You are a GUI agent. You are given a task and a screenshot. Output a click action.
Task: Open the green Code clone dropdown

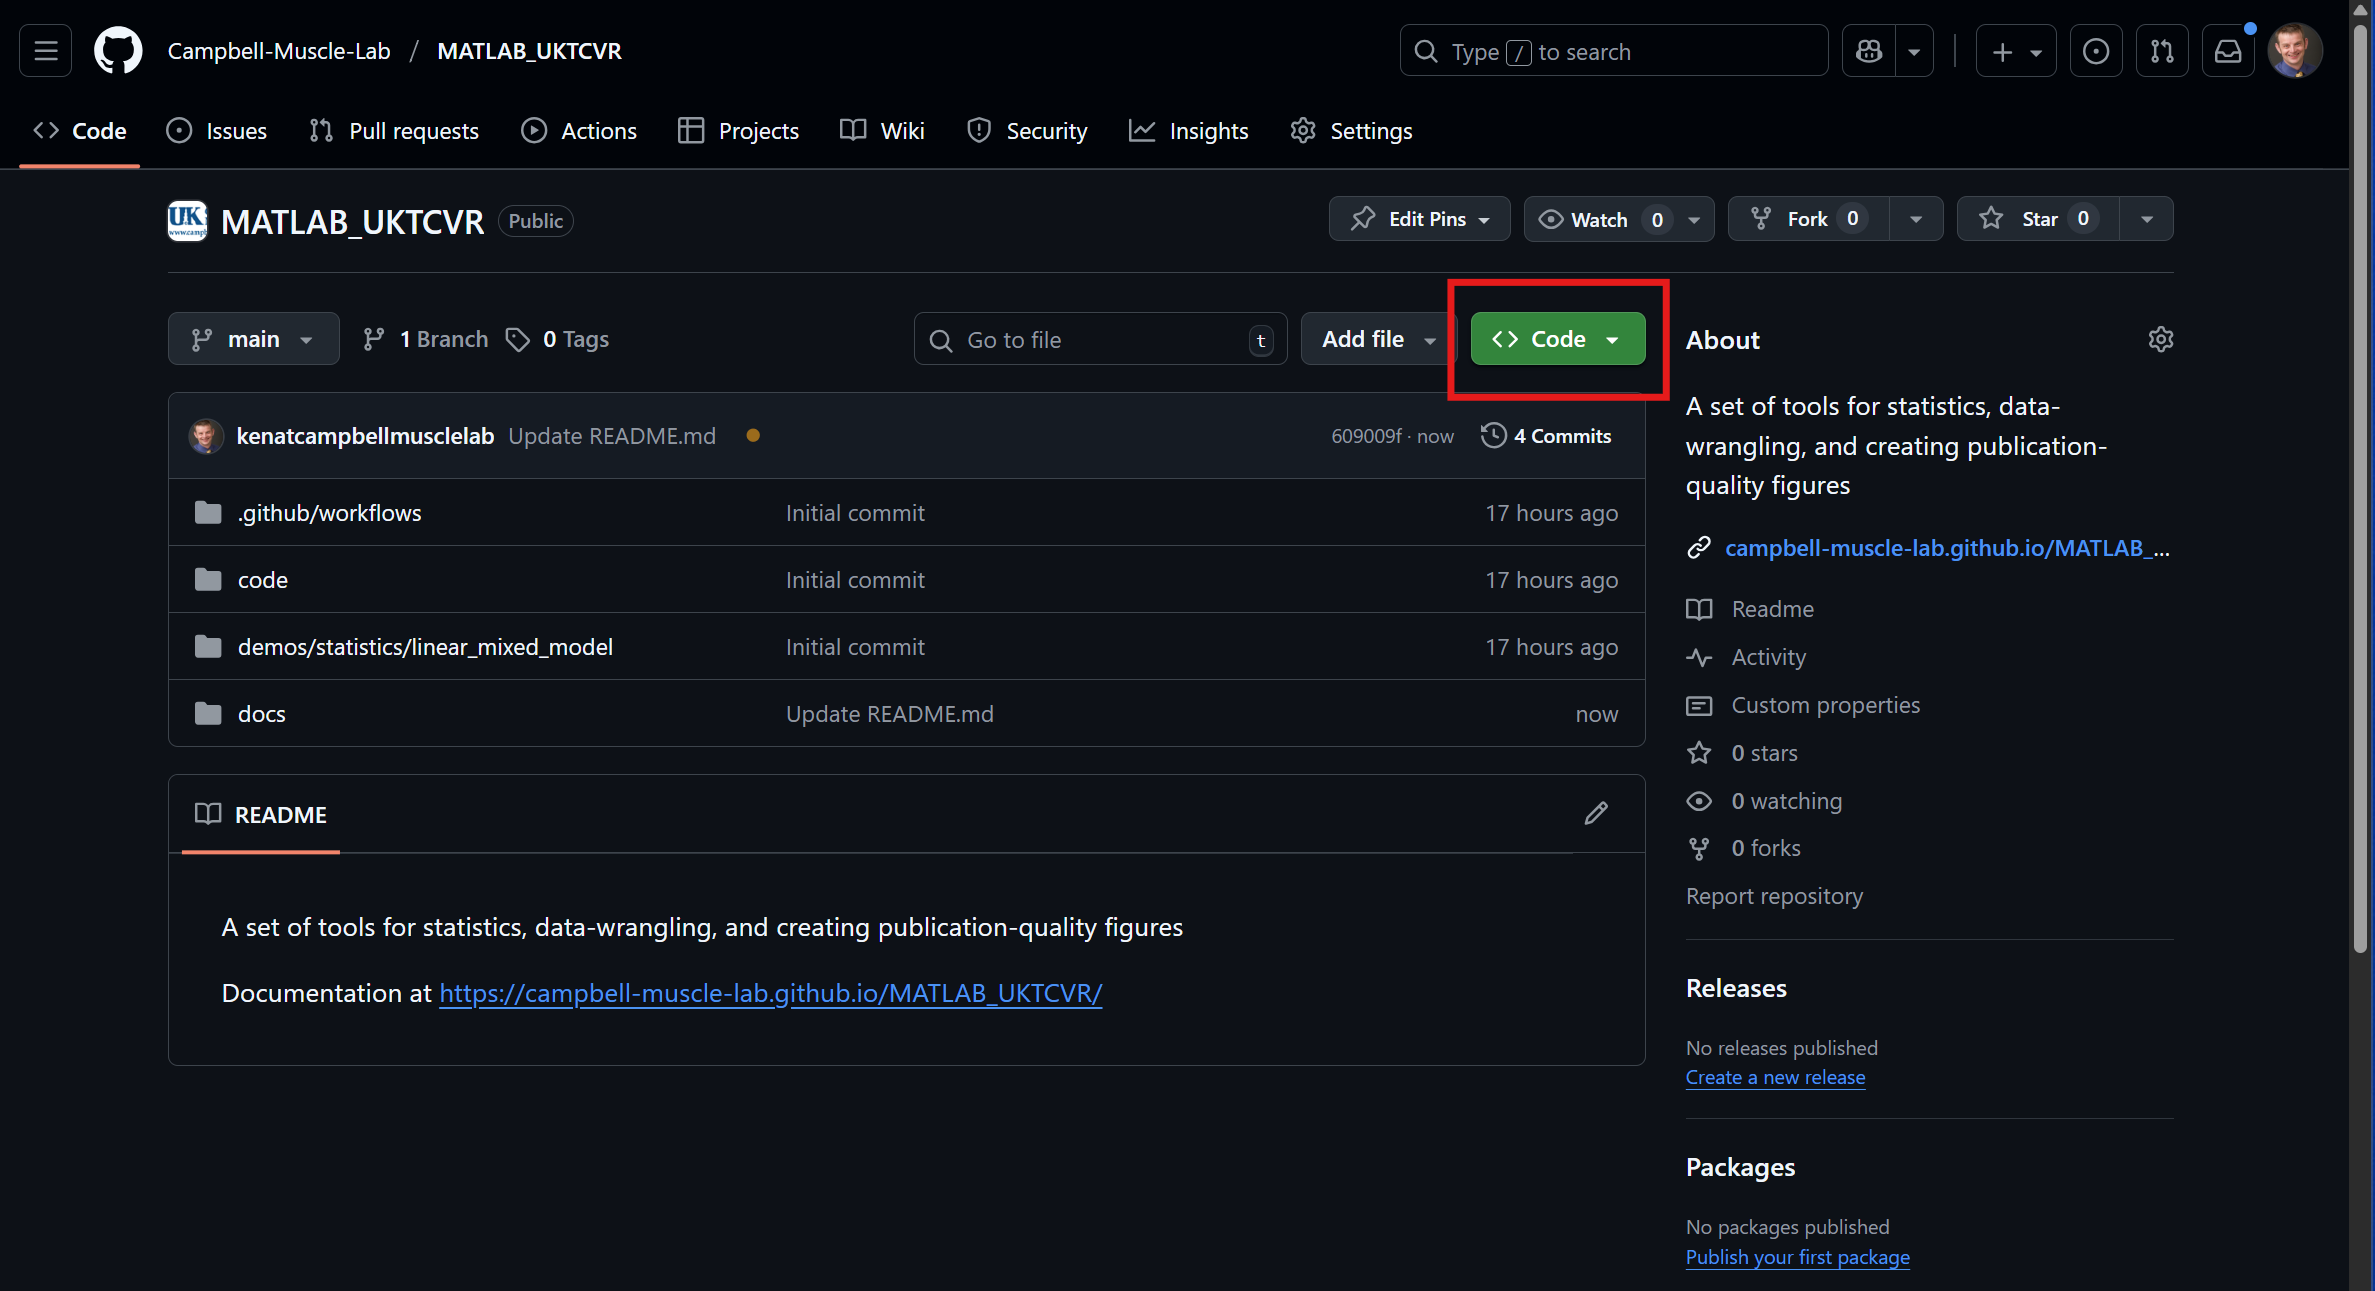[x=1557, y=339]
